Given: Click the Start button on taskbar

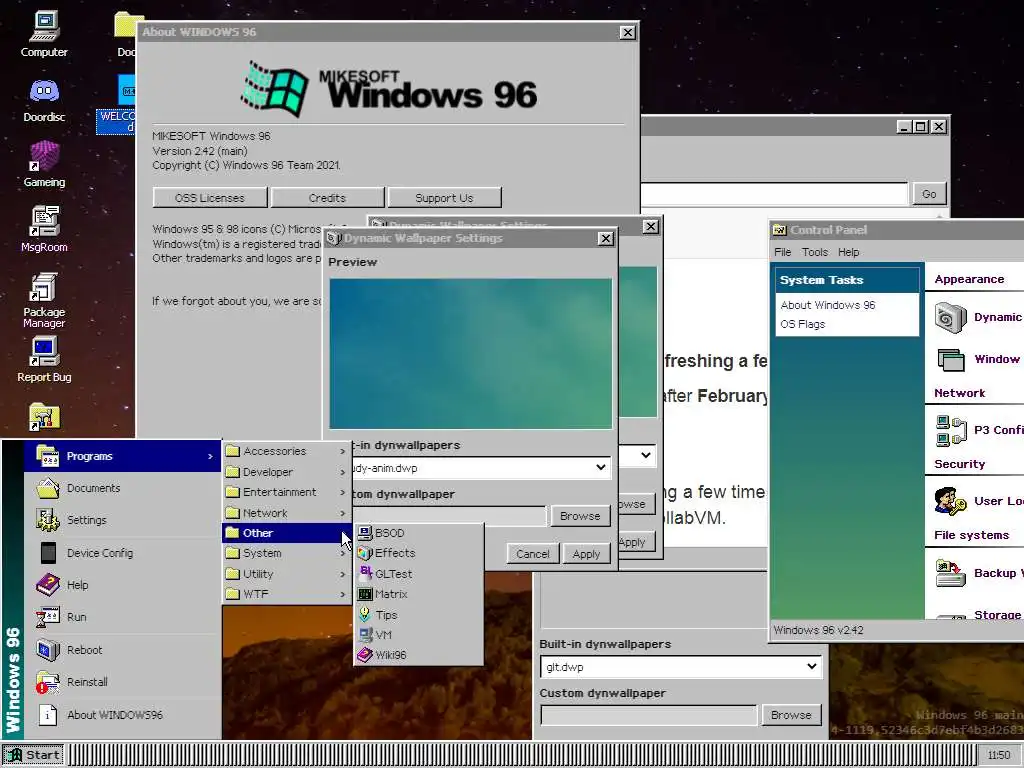Looking at the screenshot, I should pyautogui.click(x=33, y=755).
